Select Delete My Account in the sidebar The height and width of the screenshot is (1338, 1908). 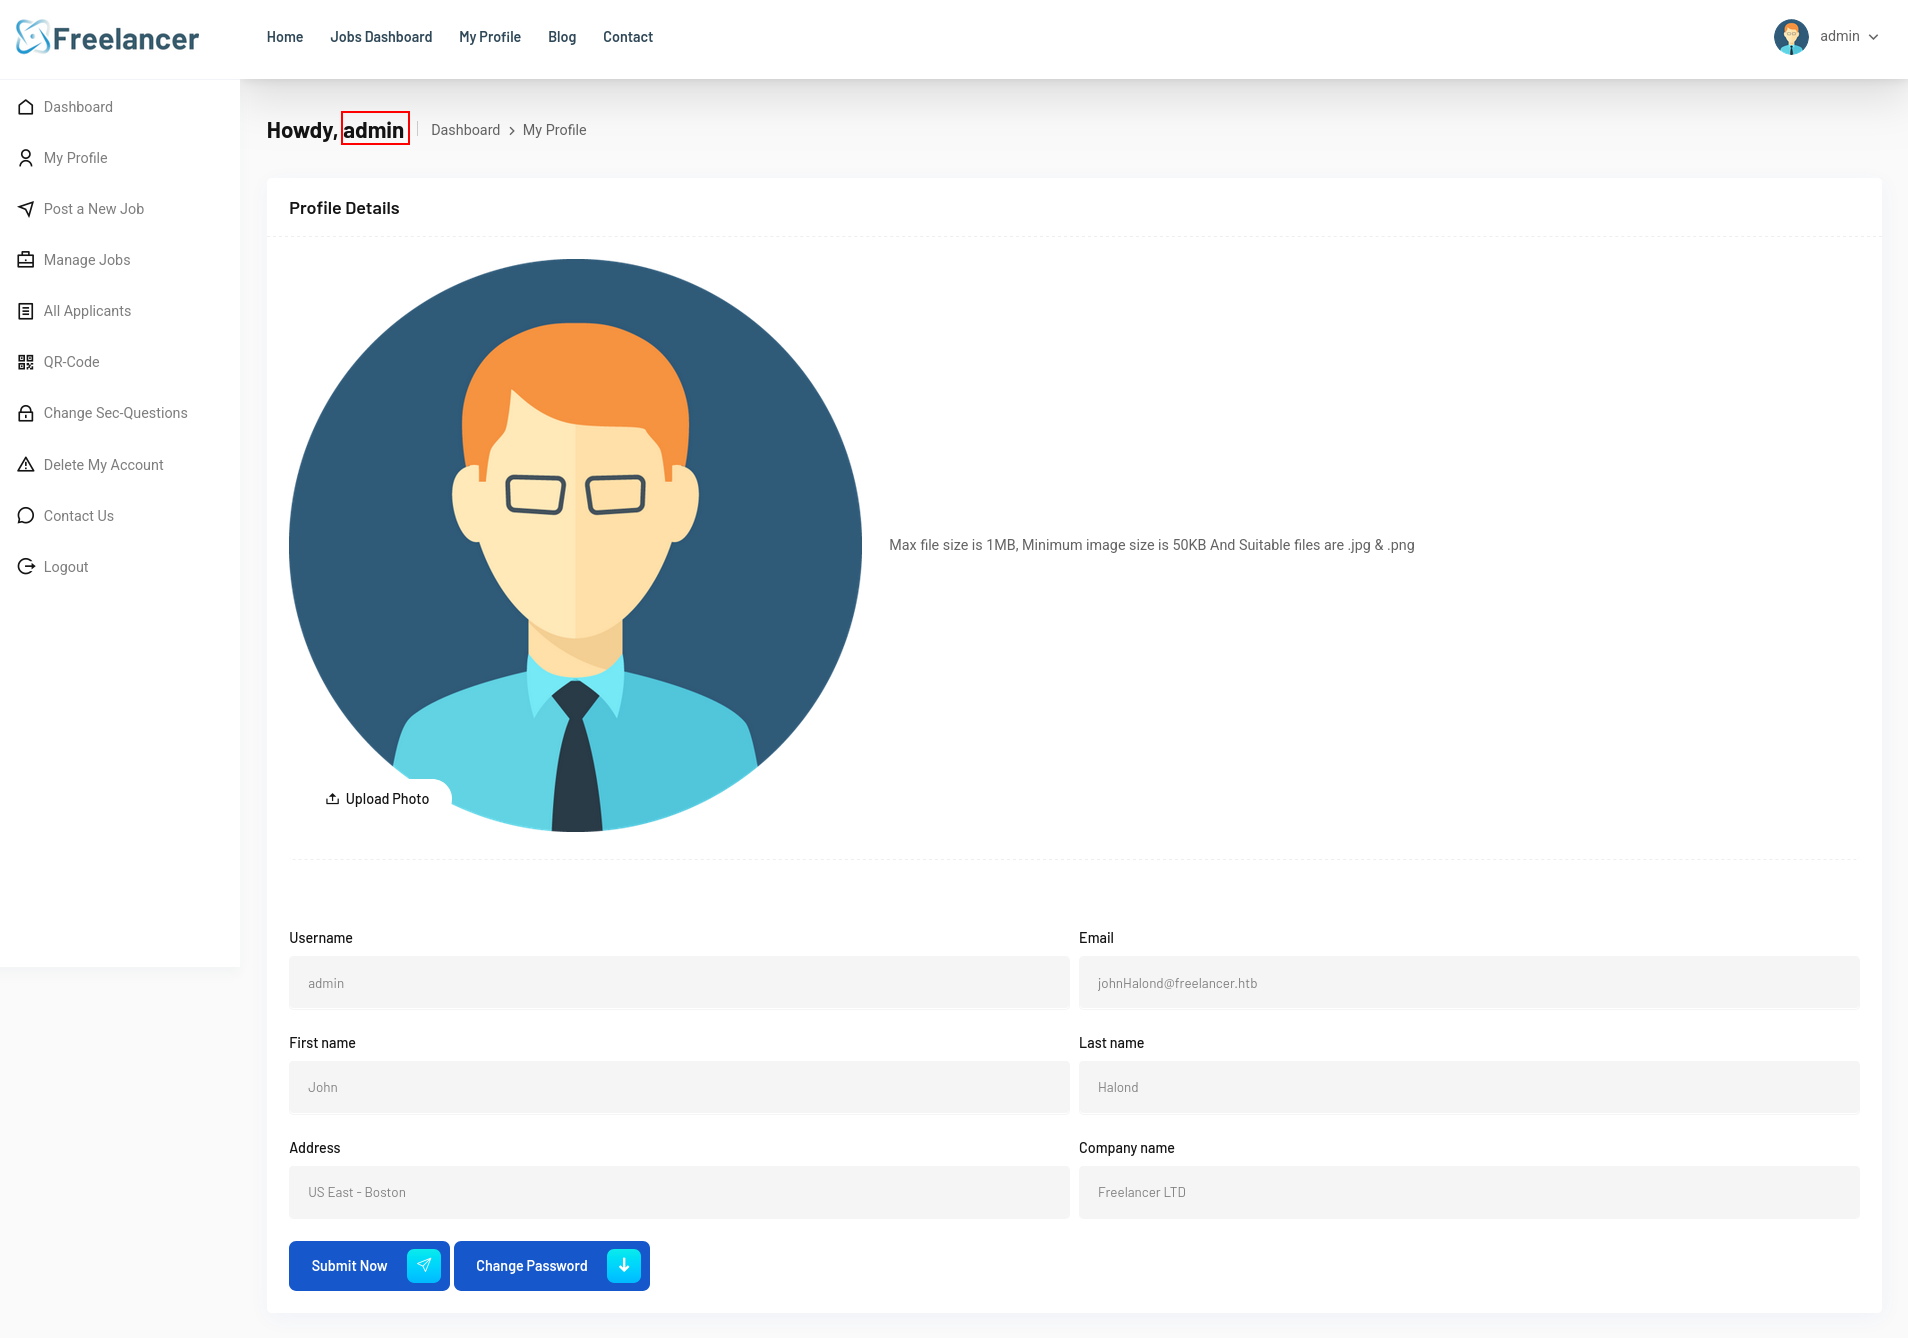104,465
